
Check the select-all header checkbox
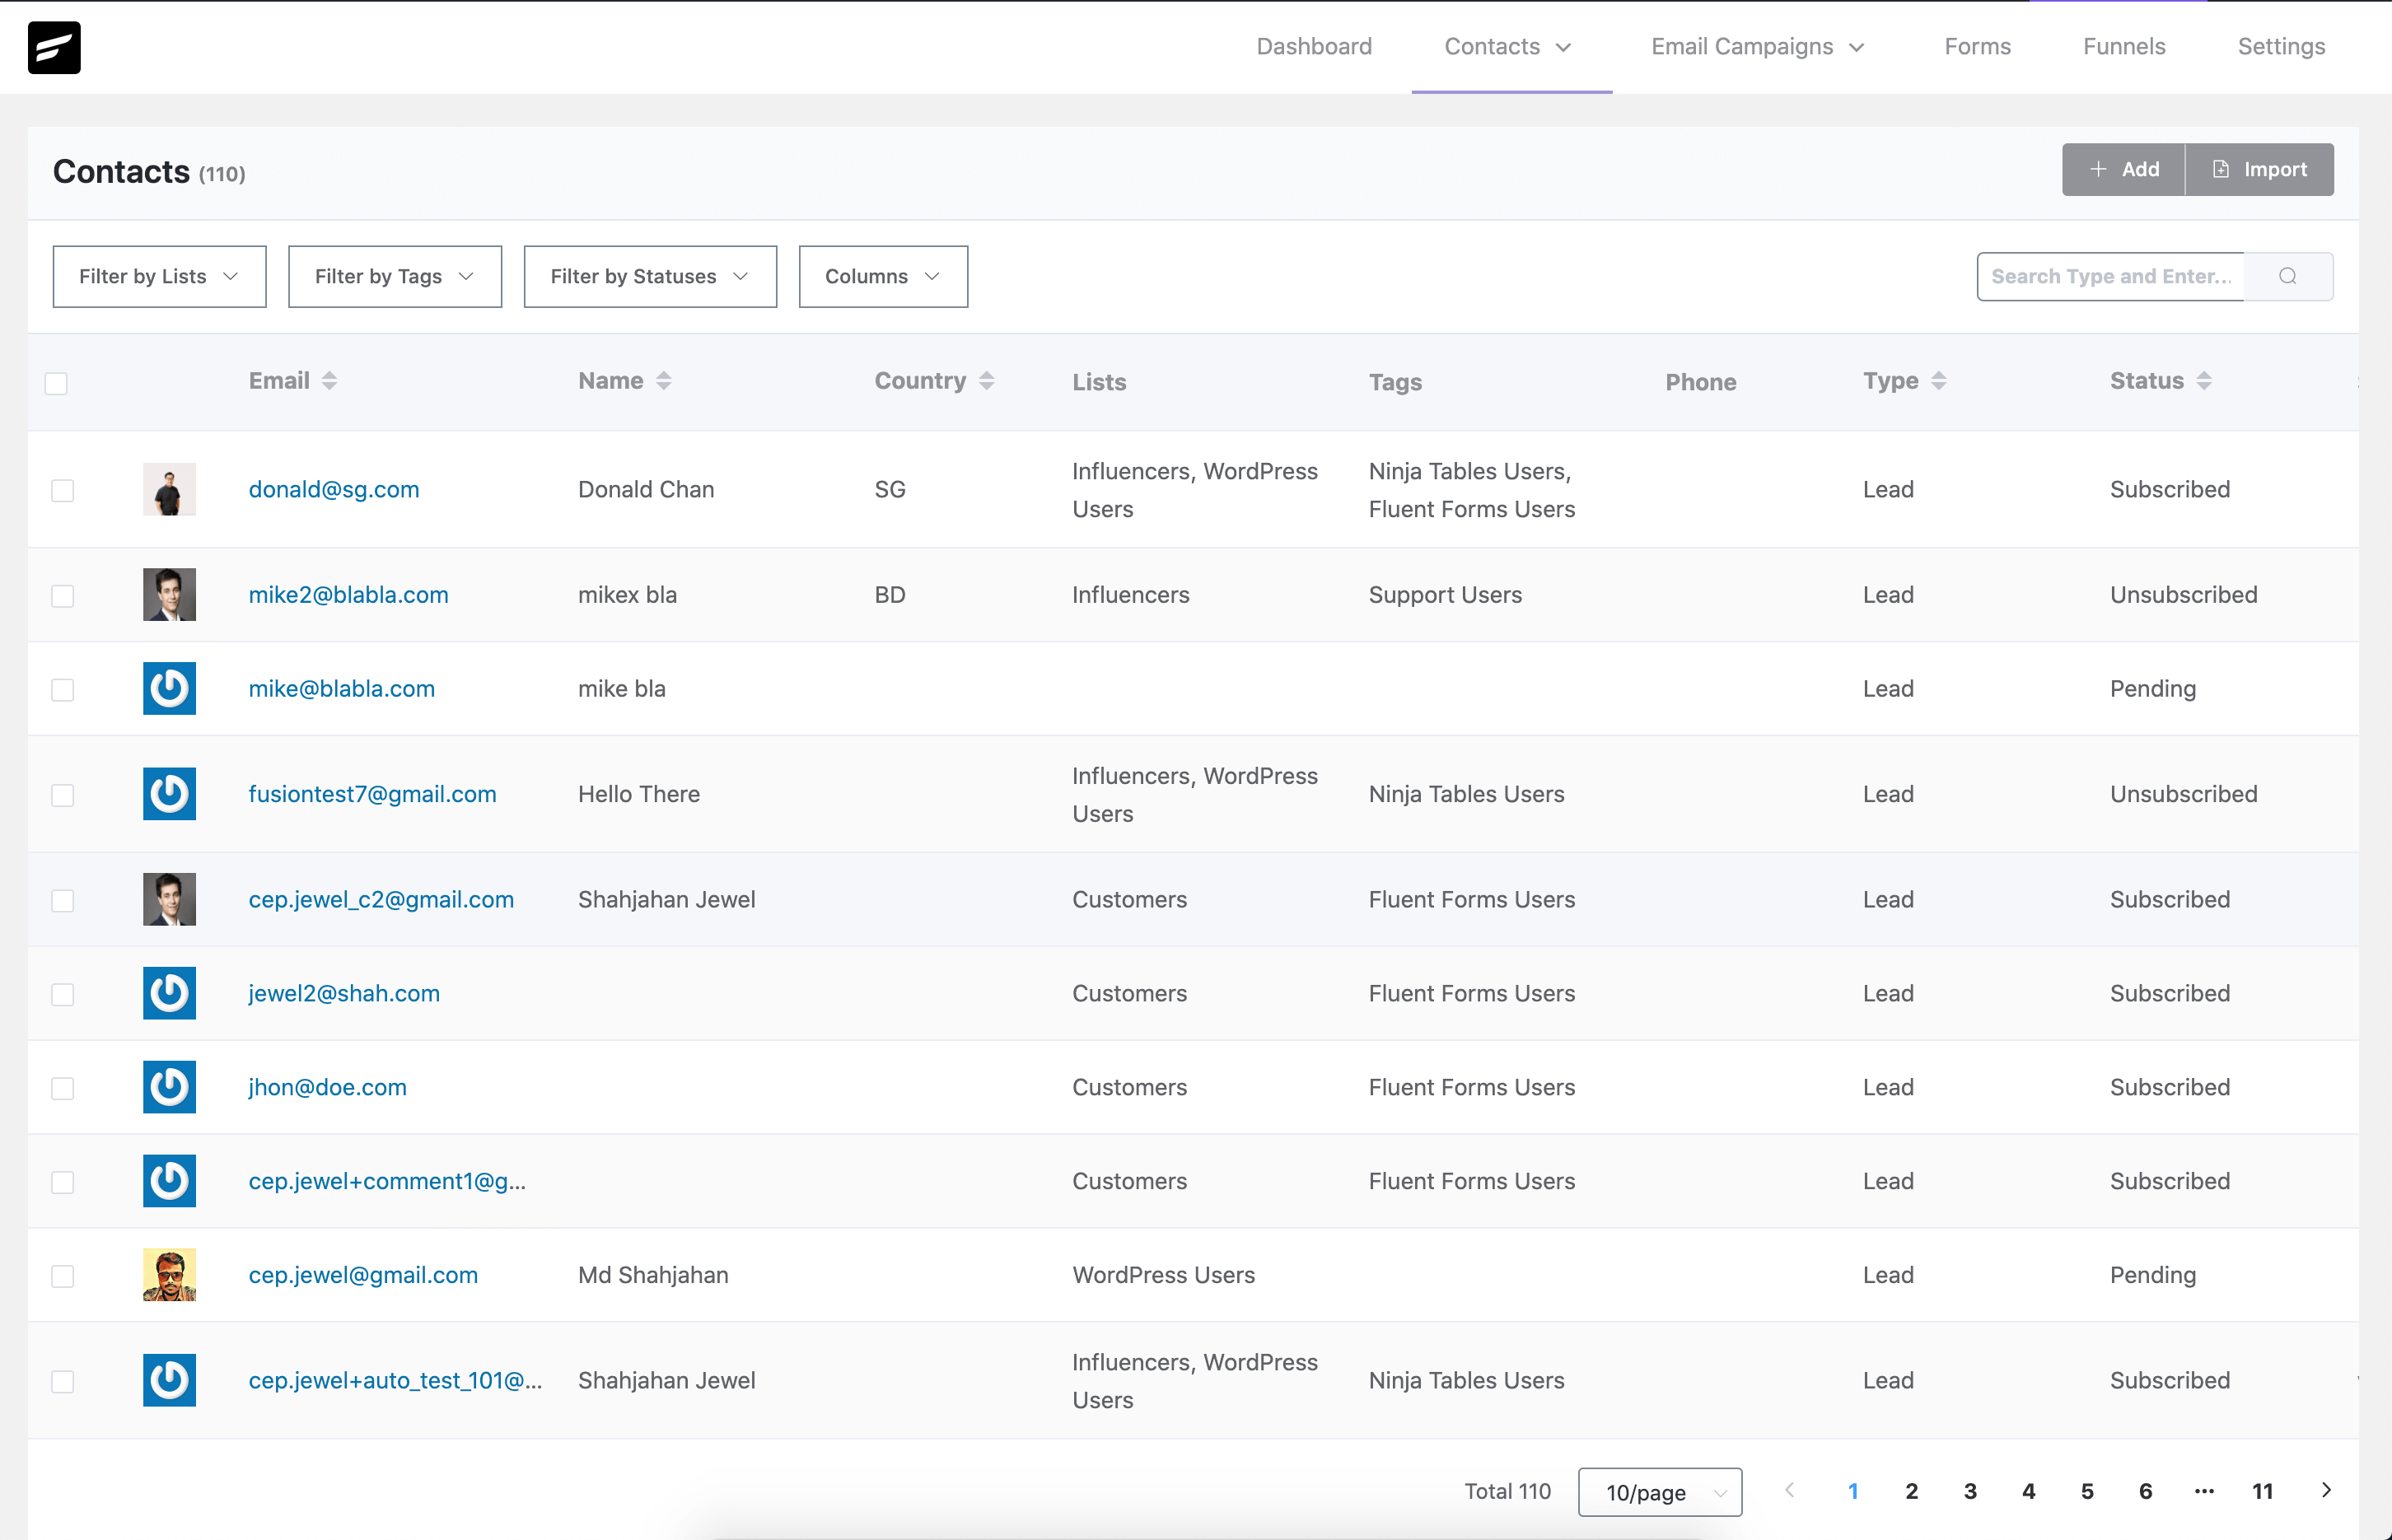click(x=56, y=383)
